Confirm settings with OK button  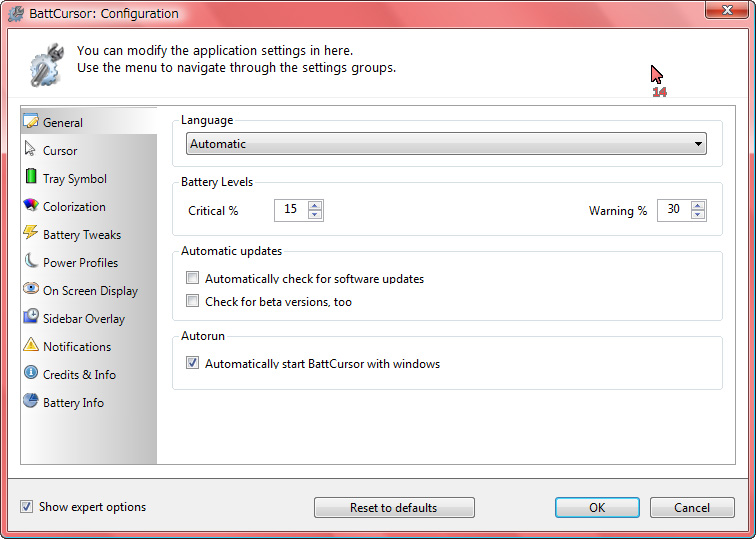(x=597, y=508)
